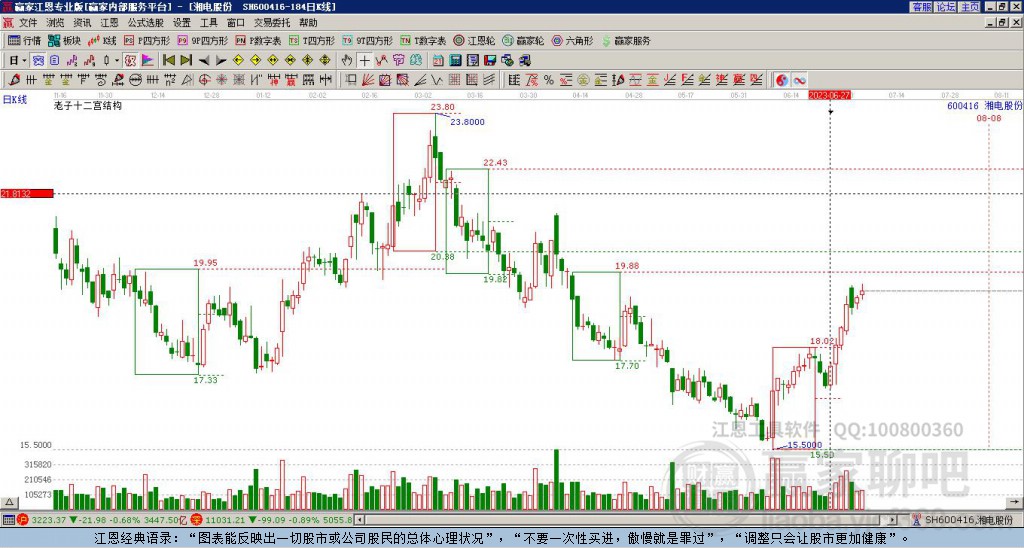Toggle the yin-yang icon
1024x548 pixels.
coord(782,80)
